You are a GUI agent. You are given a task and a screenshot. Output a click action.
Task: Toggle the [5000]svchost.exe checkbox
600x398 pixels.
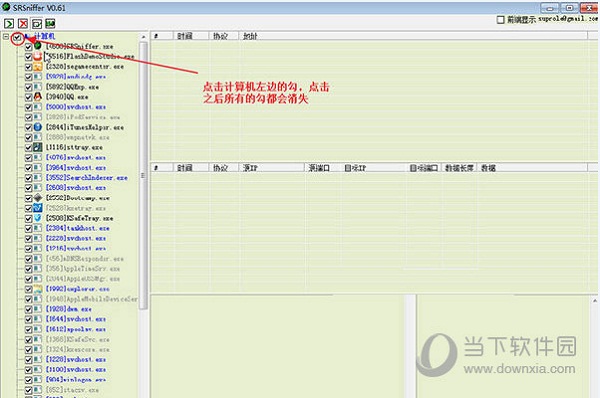click(28, 107)
